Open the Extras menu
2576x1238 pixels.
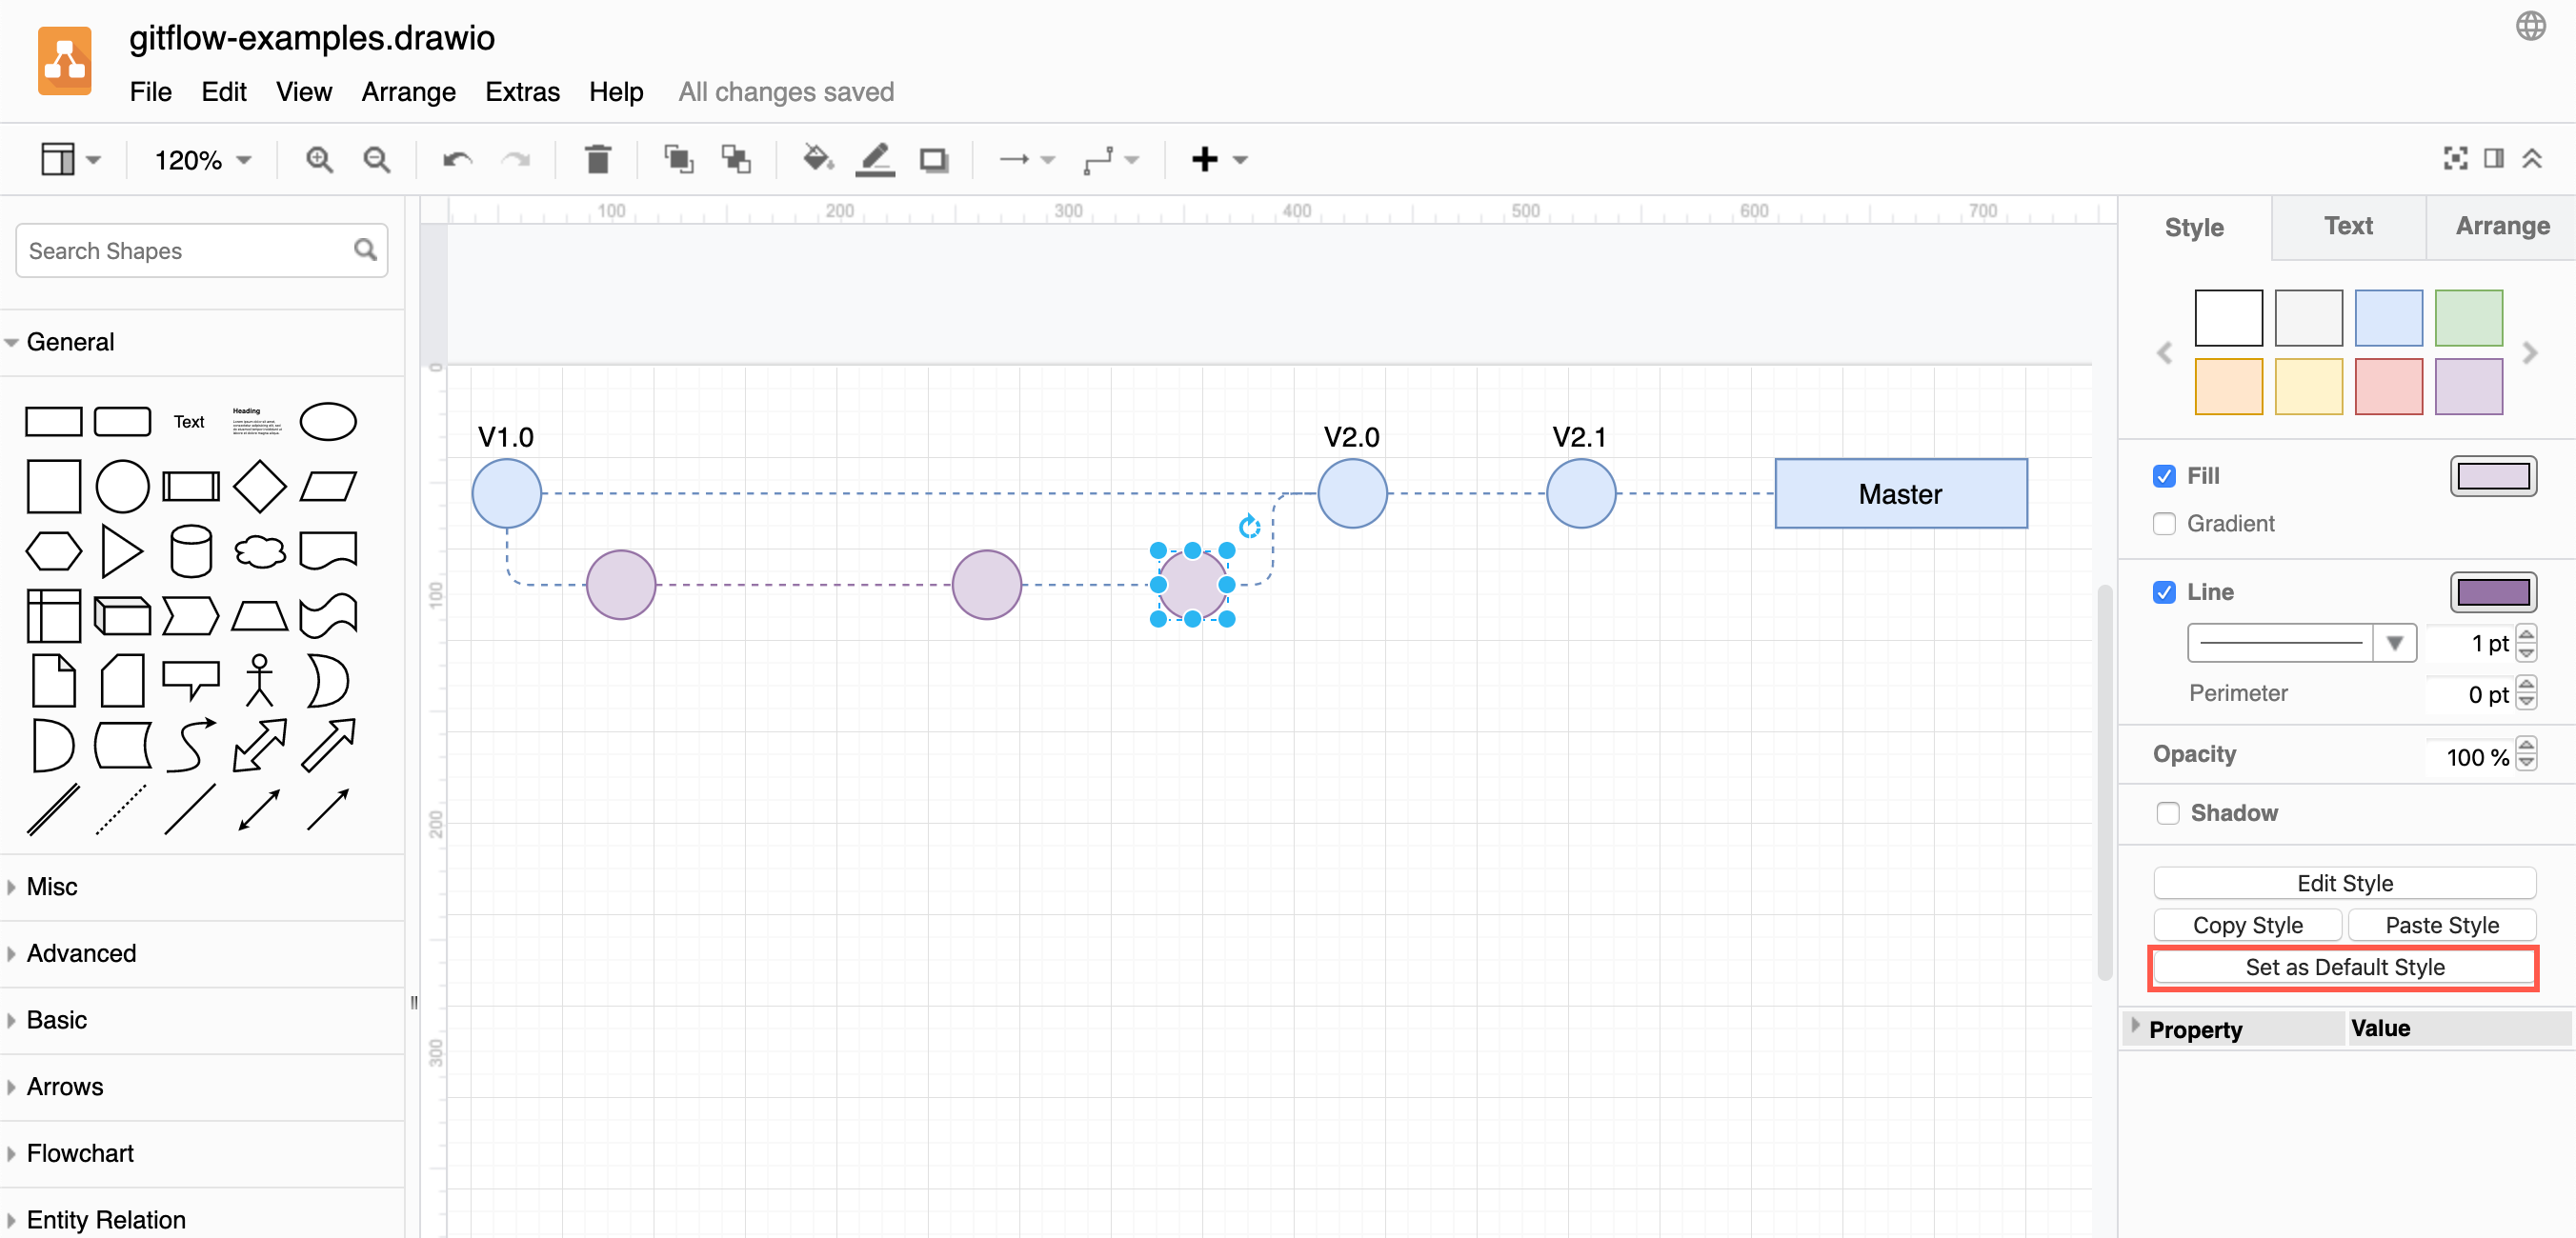[522, 91]
